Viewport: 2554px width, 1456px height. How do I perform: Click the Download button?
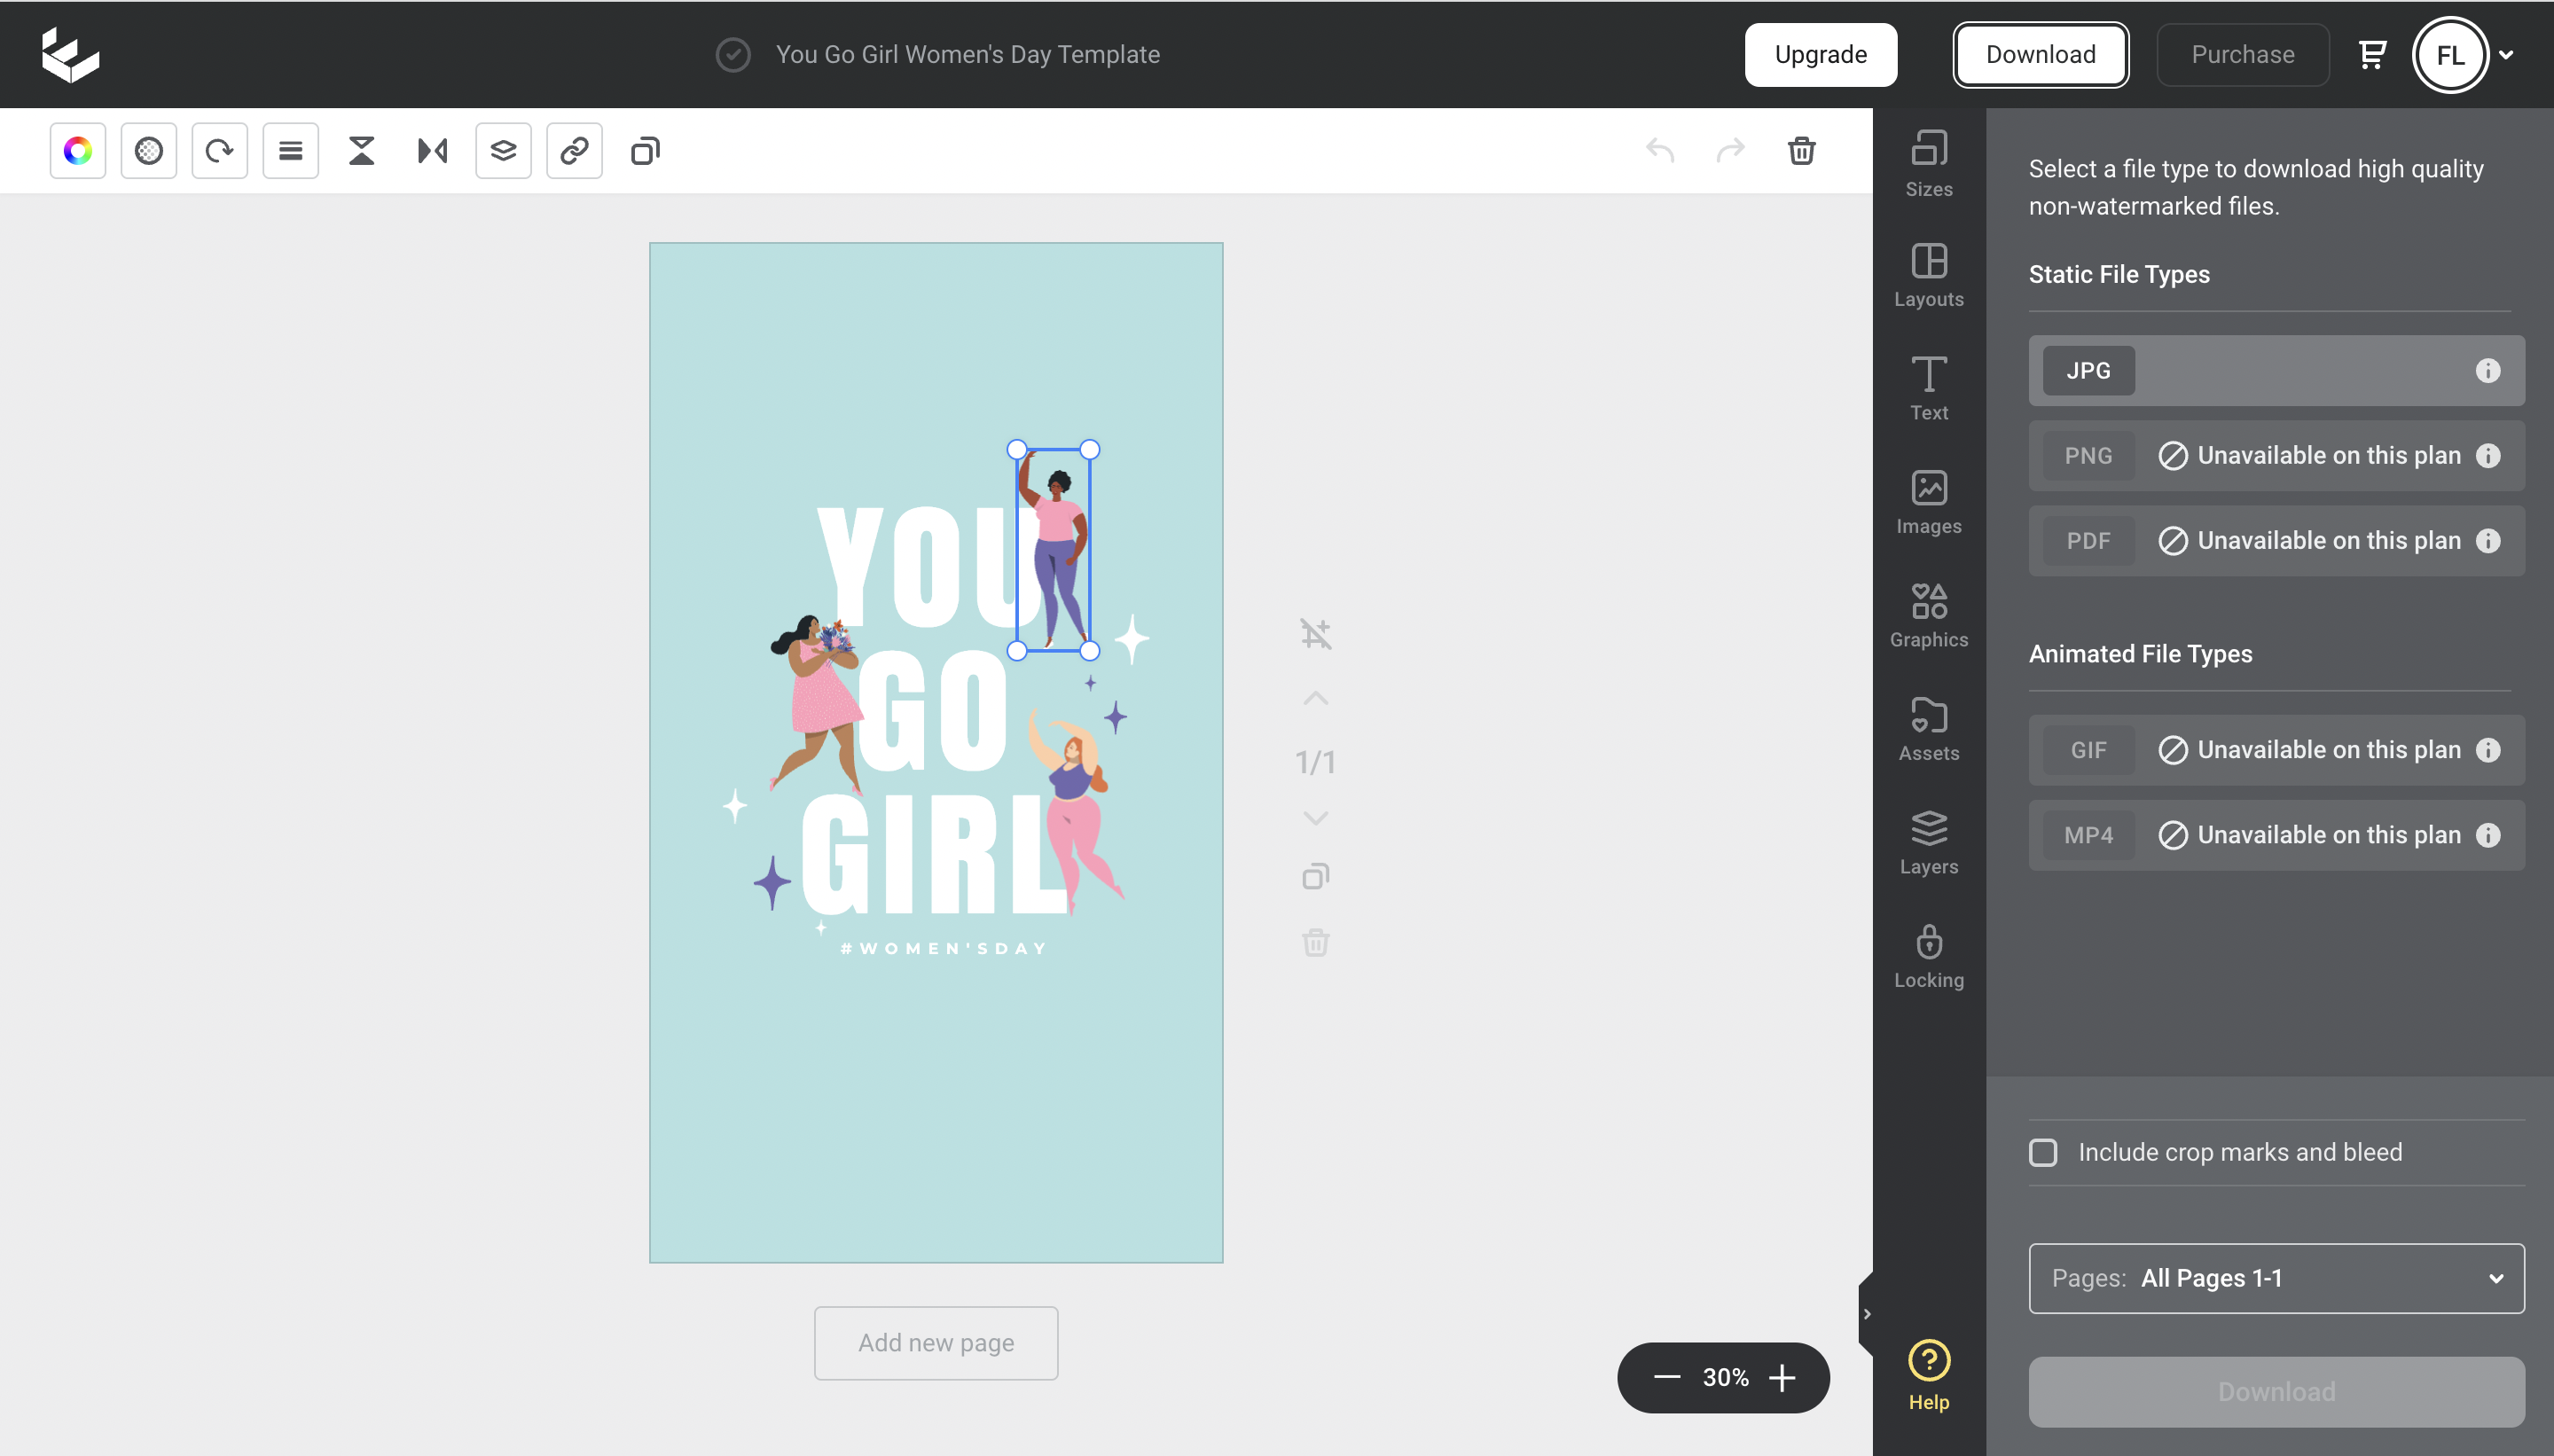point(2040,54)
